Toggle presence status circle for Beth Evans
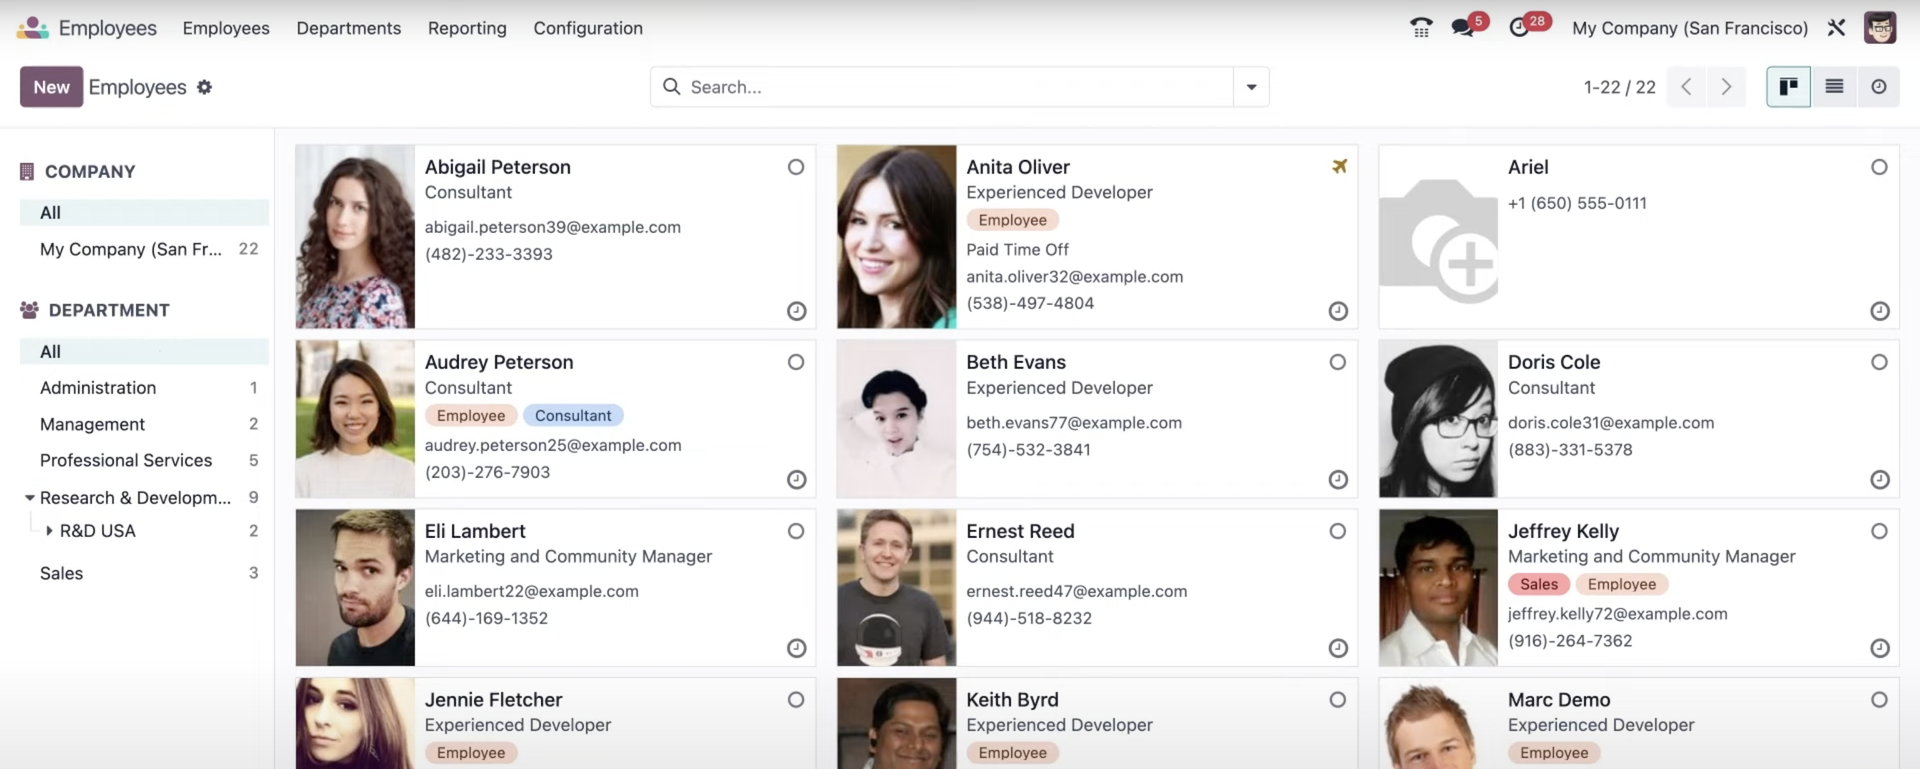Screen dimensions: 1920x769 (1337, 362)
